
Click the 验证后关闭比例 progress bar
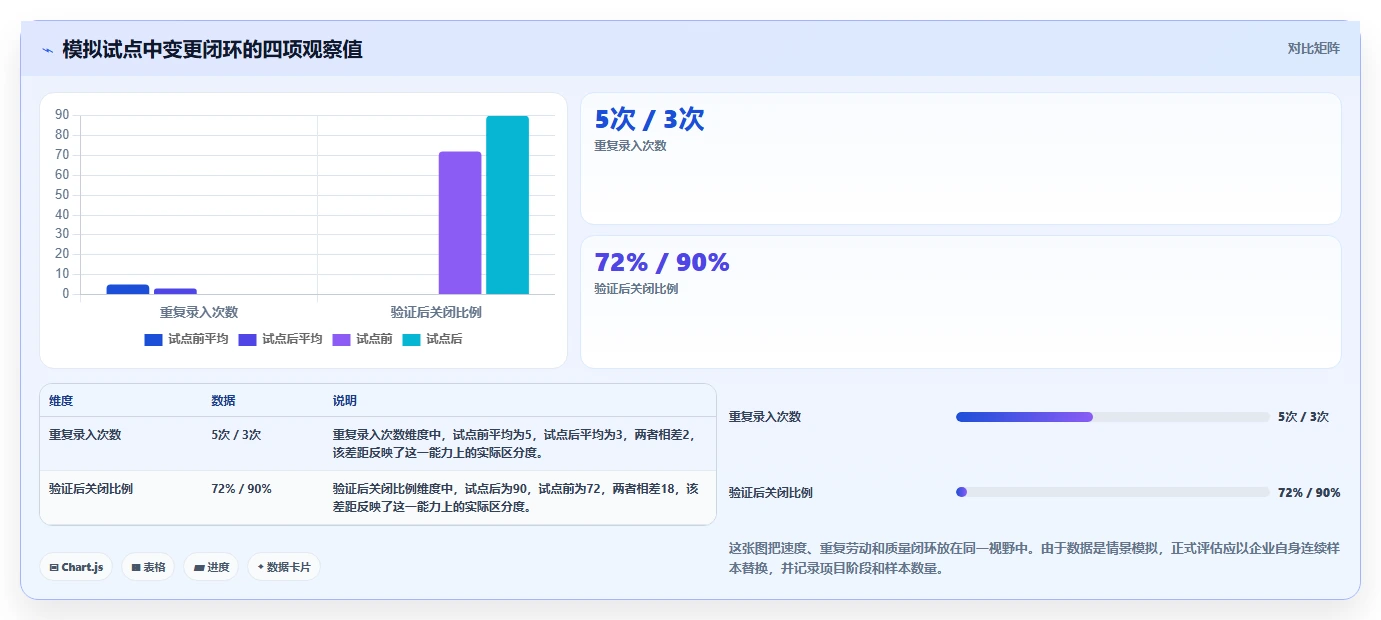pyautogui.click(x=1113, y=492)
